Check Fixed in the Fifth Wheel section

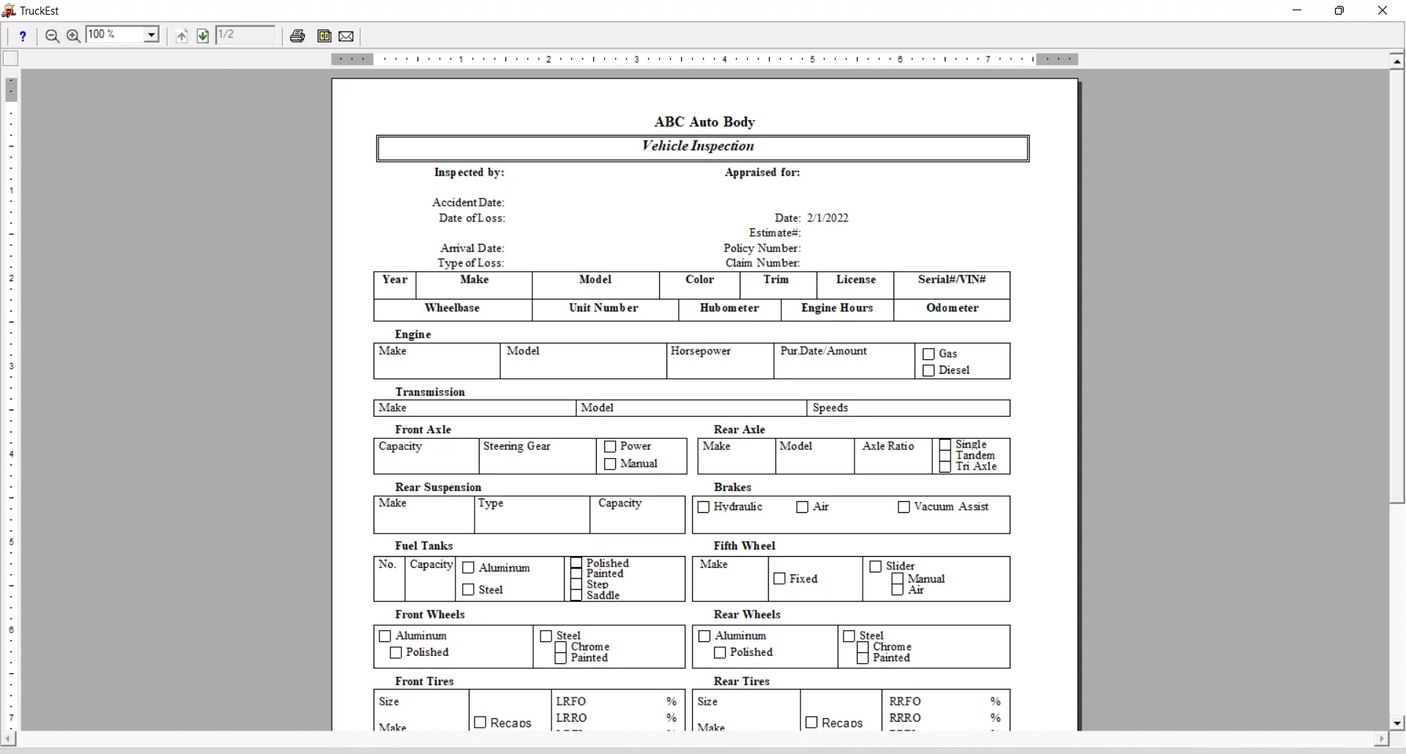click(779, 578)
